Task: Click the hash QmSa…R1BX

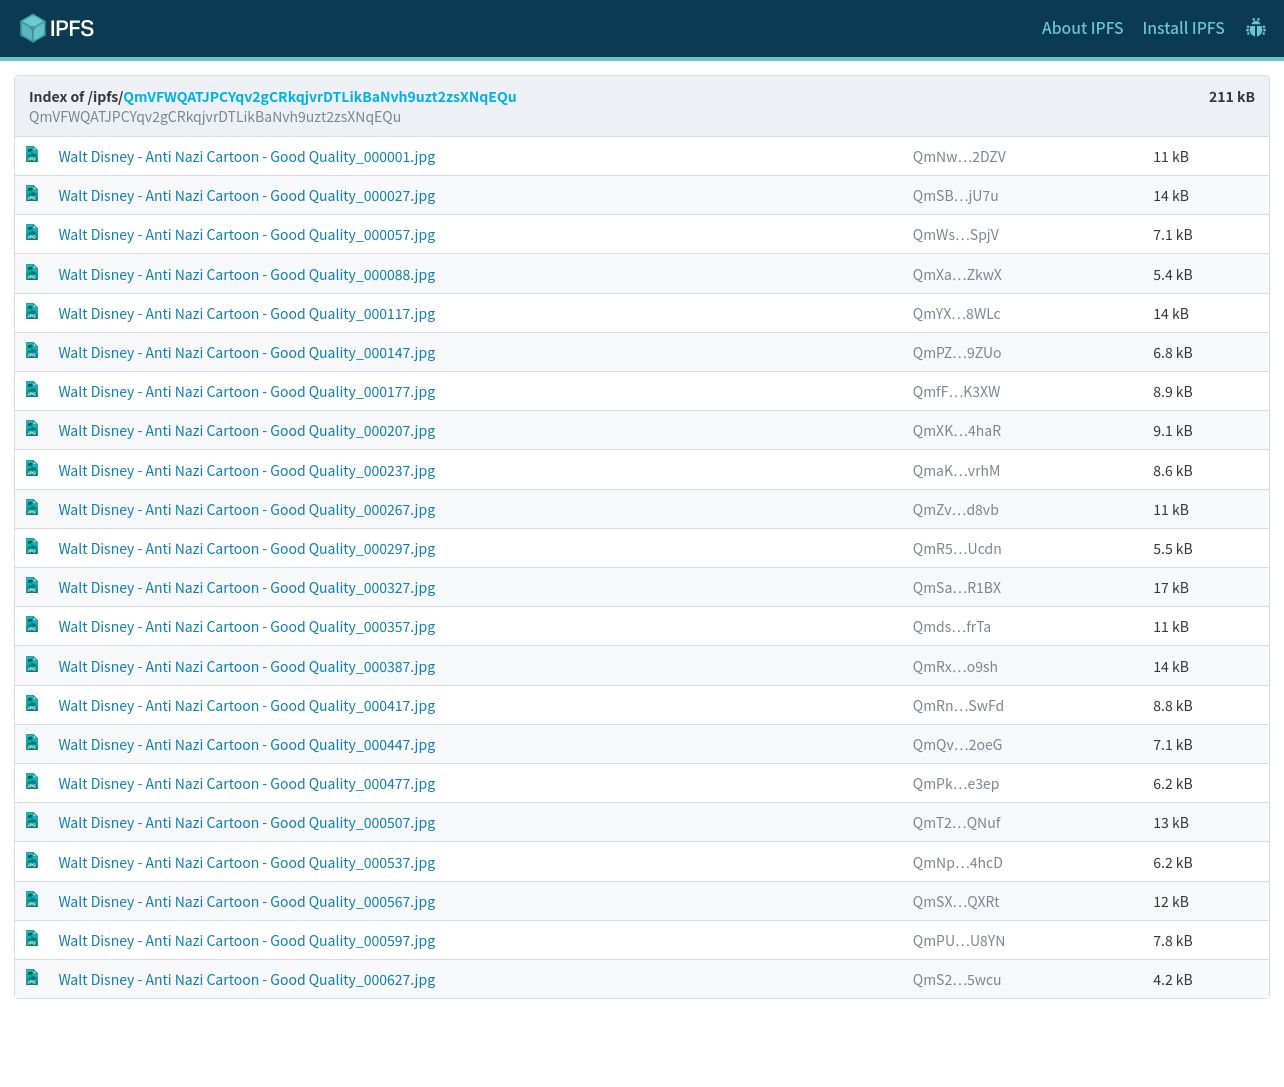Action: 956,588
